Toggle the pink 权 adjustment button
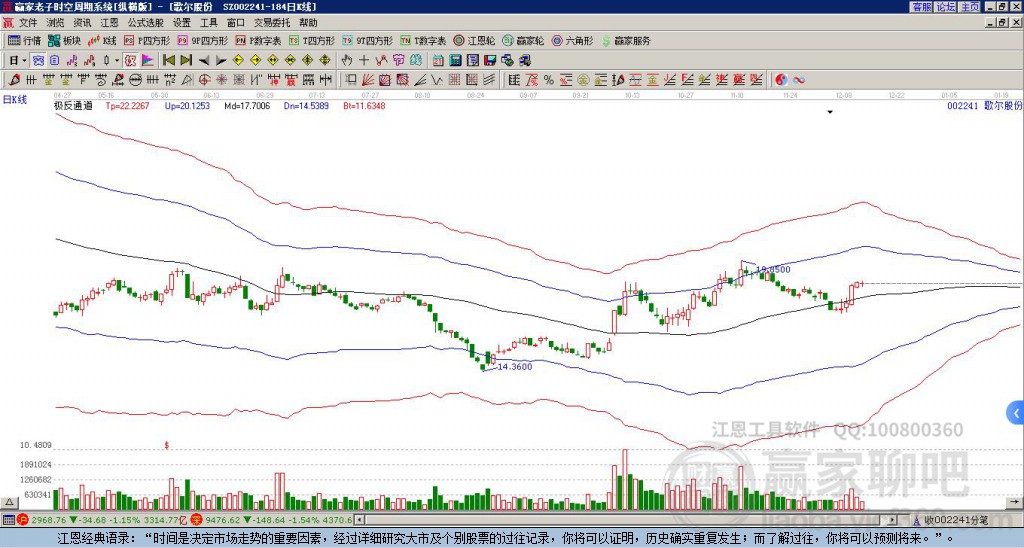Viewport: 1024px width, 548px height. 130,61
